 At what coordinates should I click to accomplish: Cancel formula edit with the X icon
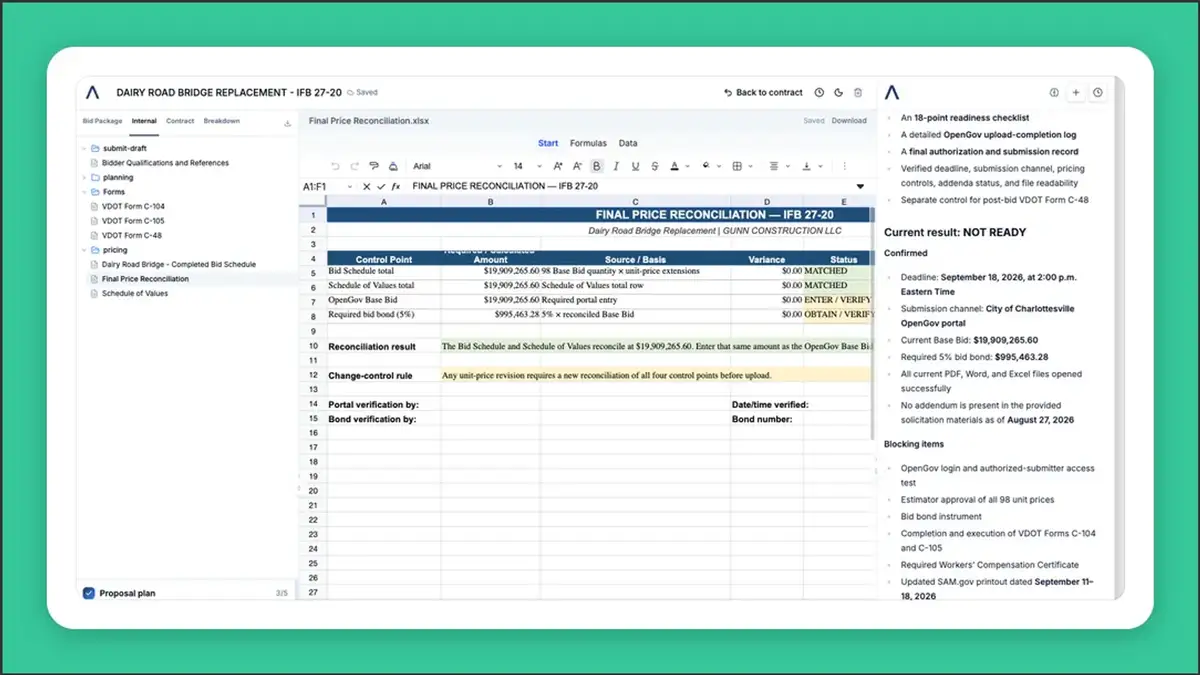[x=366, y=186]
